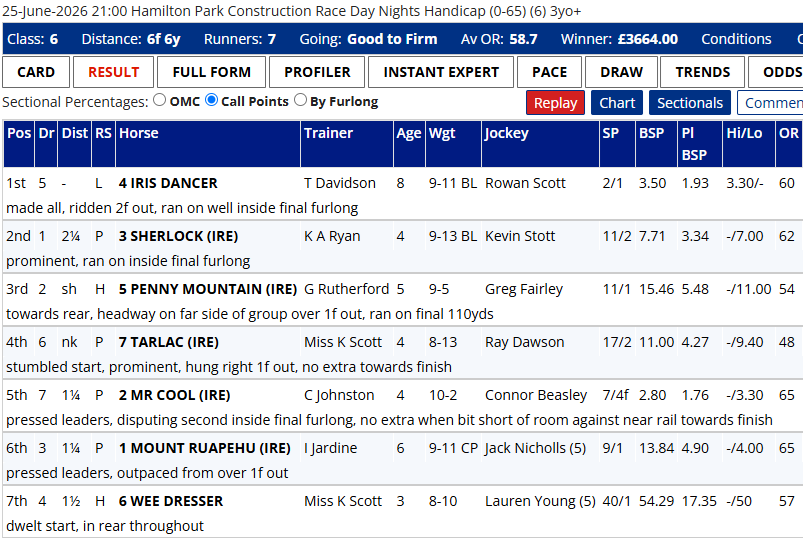Switch to TRENDS tab

tap(703, 72)
